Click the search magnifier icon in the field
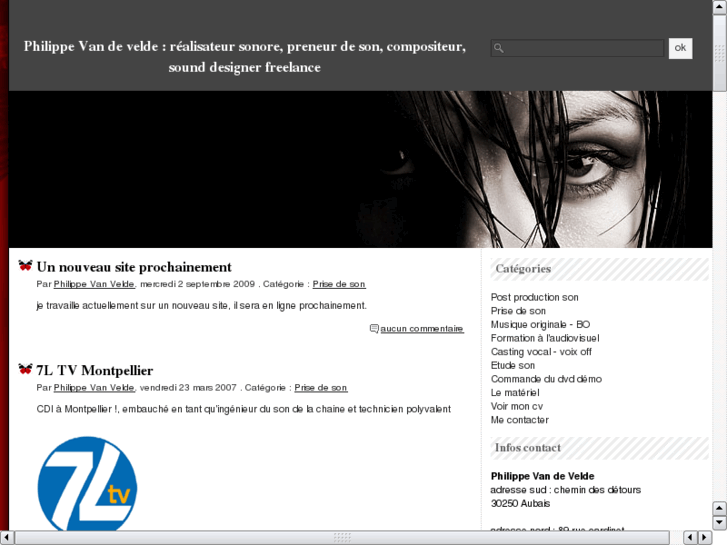The width and height of the screenshot is (727, 545). coord(499,48)
